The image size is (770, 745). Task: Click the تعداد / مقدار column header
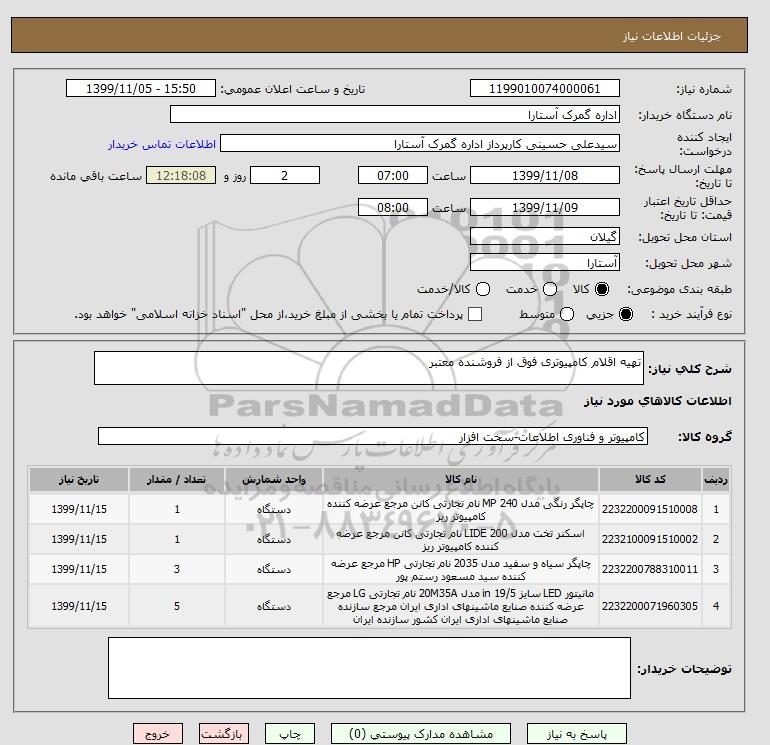click(177, 479)
